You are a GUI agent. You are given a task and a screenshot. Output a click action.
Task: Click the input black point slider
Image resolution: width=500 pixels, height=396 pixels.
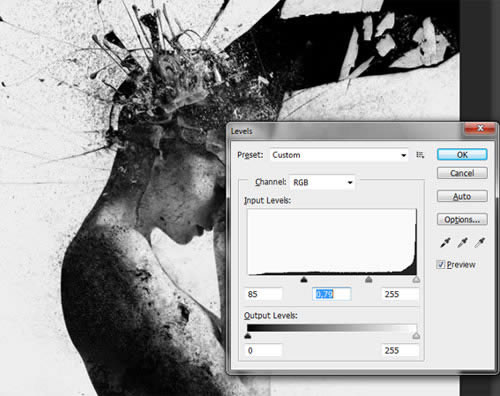(304, 279)
